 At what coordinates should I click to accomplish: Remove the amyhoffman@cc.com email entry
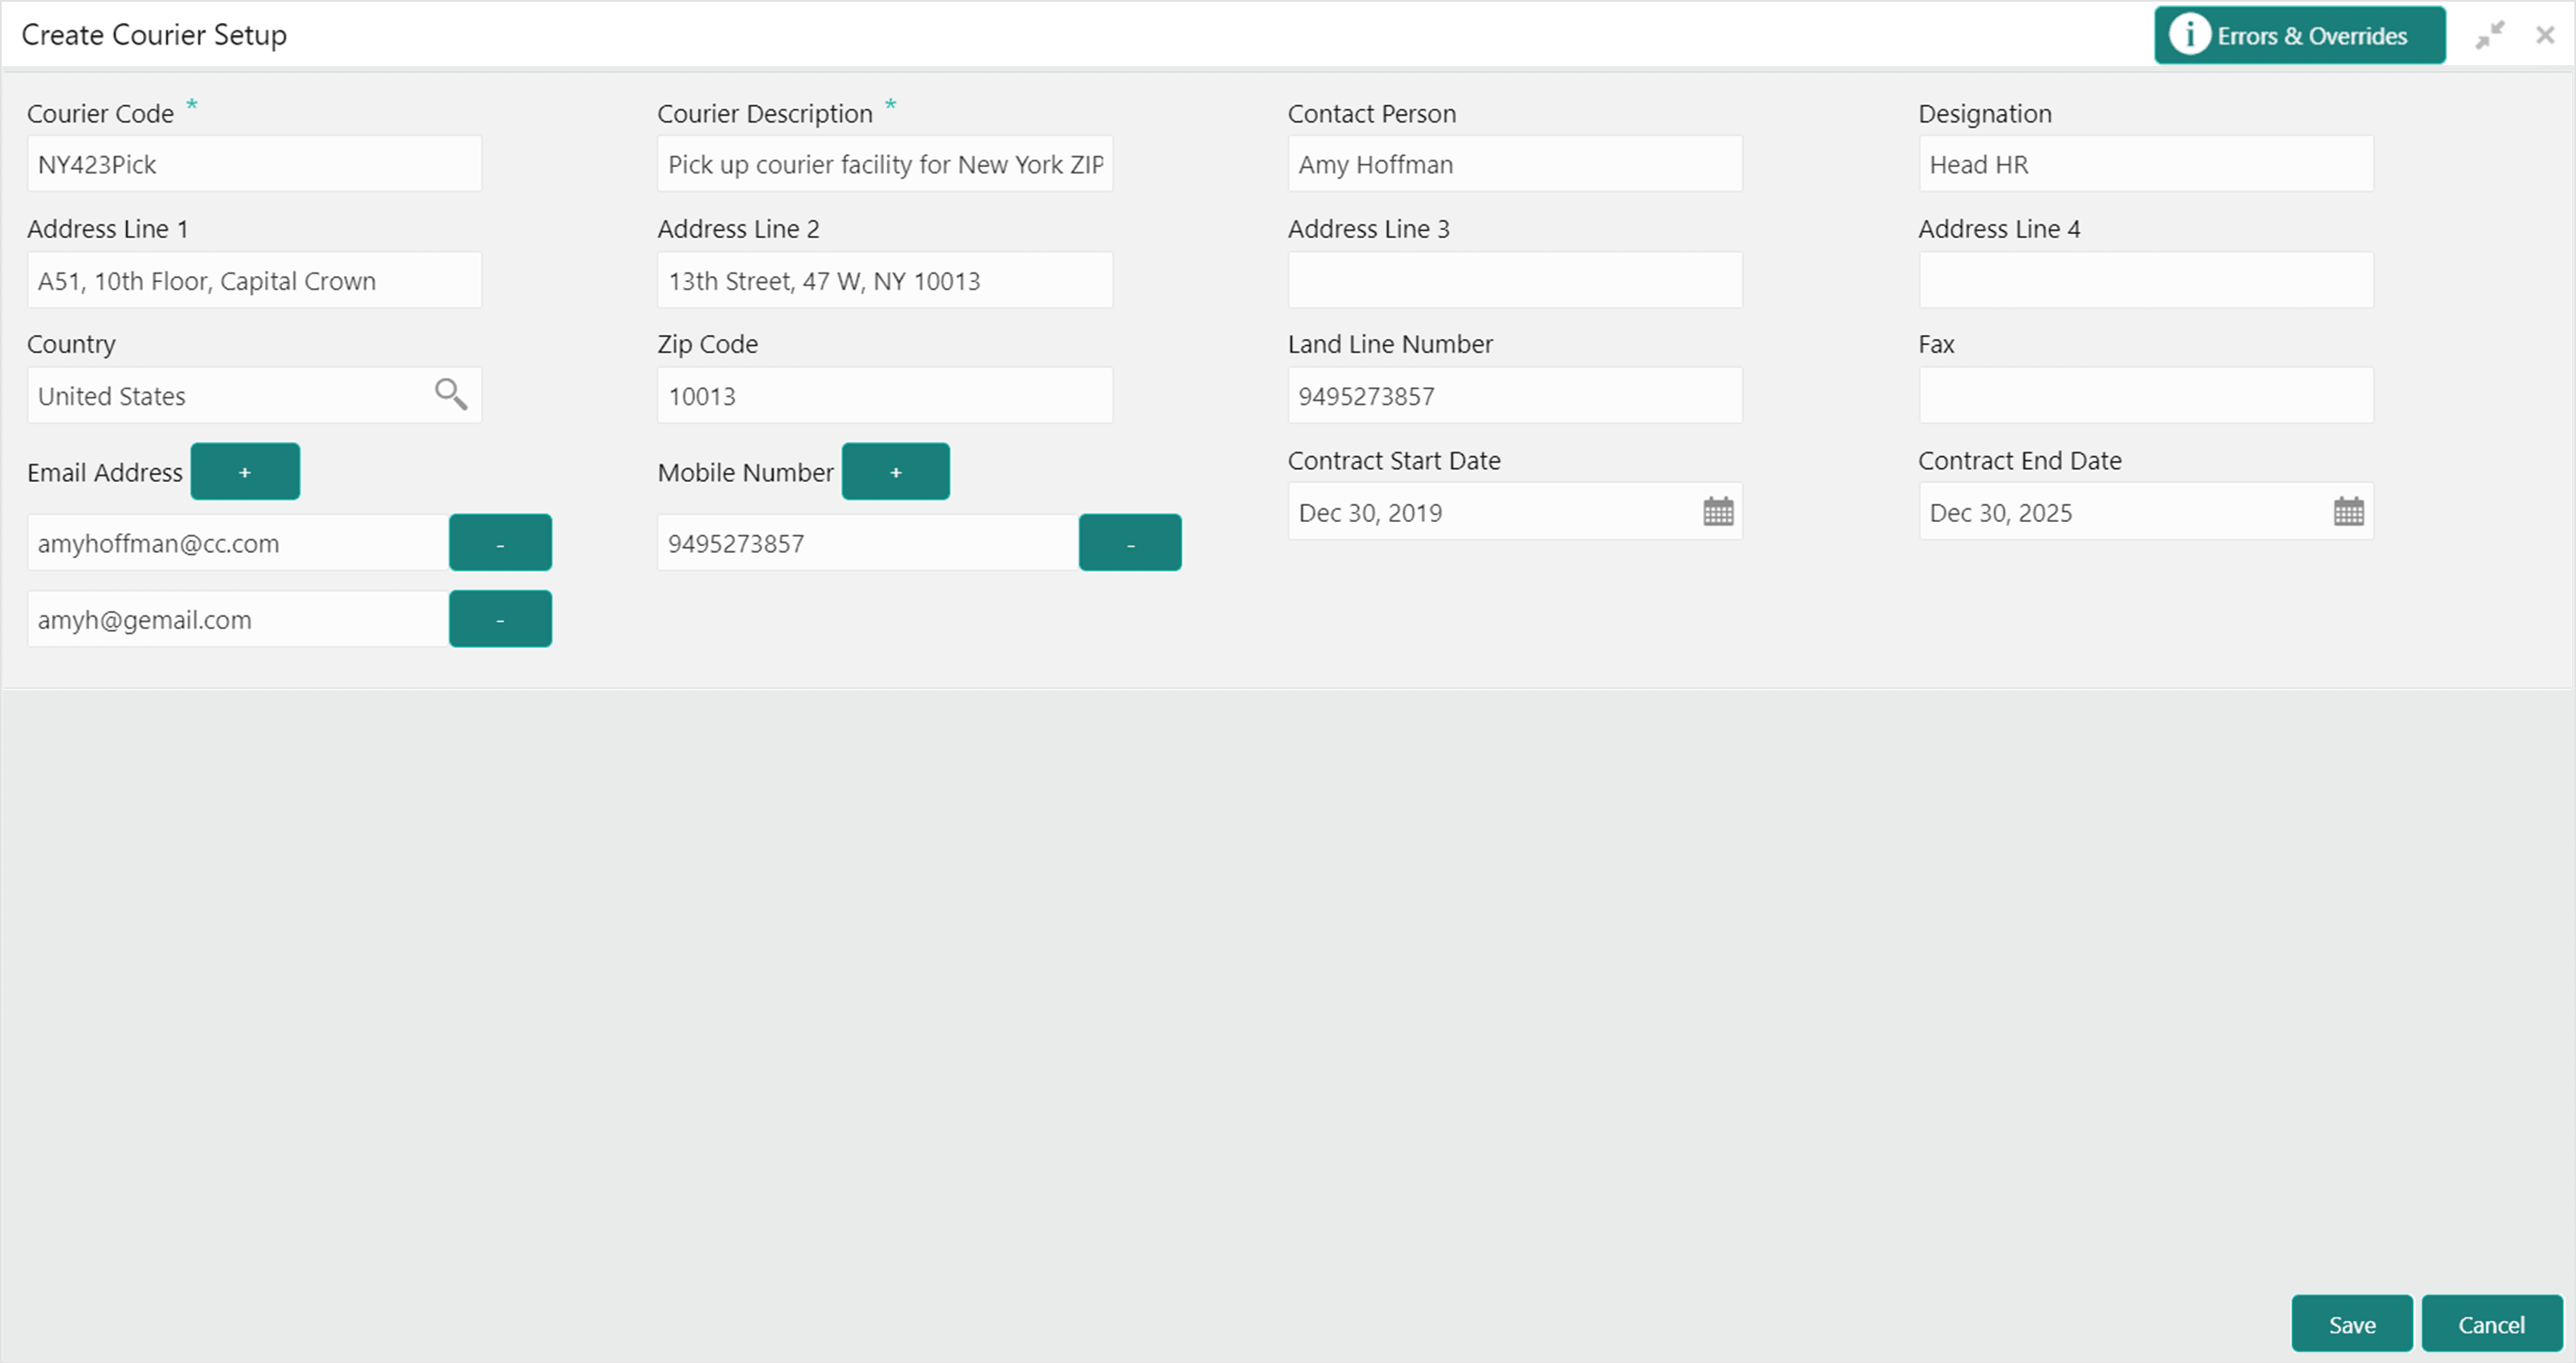(x=500, y=543)
